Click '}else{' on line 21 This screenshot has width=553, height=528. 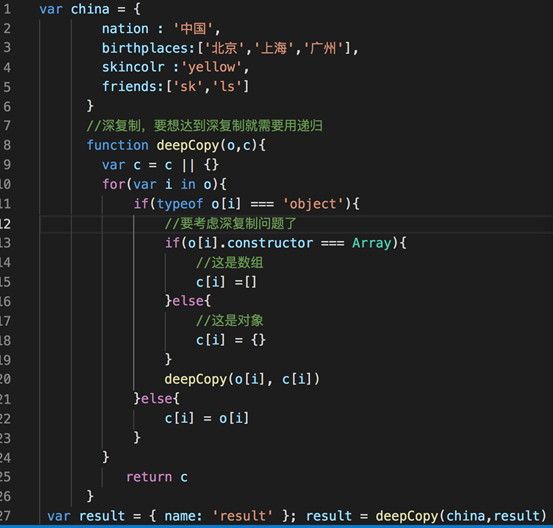coord(157,399)
